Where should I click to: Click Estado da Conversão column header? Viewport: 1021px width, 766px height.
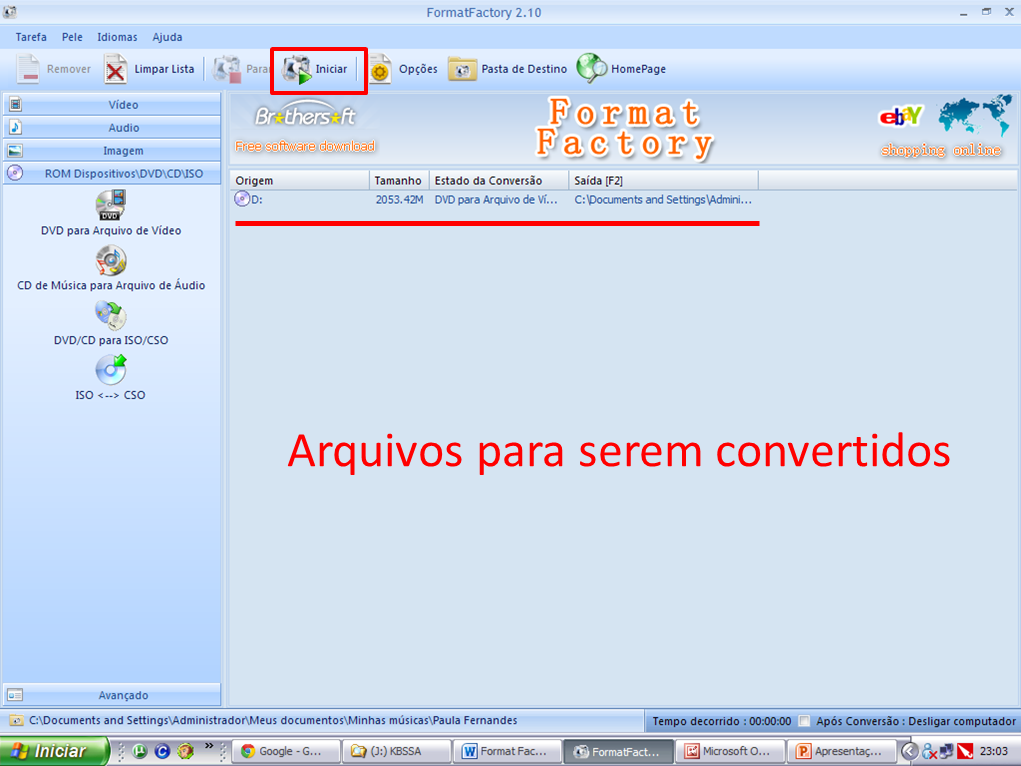coord(499,180)
